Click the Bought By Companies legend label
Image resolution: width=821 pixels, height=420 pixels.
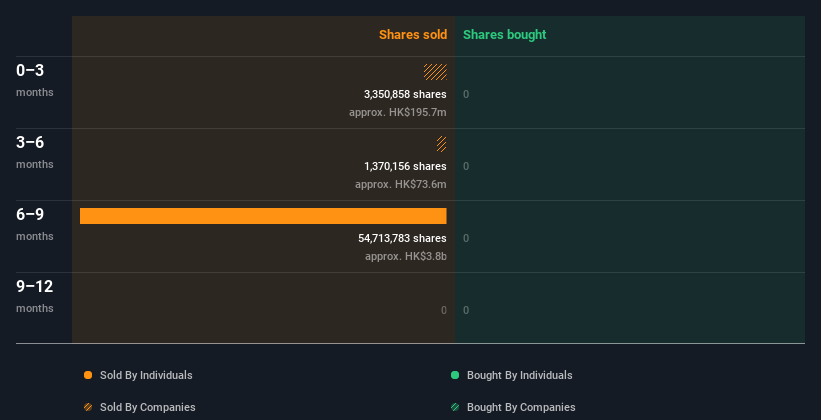(521, 407)
